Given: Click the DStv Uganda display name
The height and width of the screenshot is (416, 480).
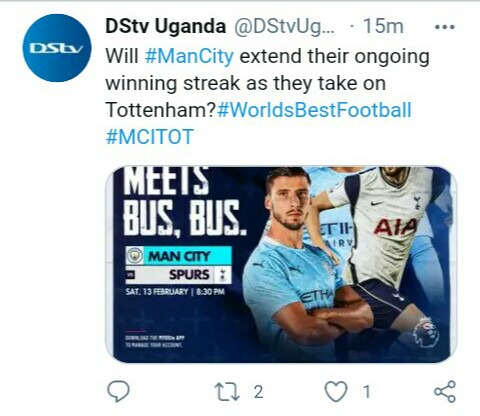Looking at the screenshot, I should (165, 26).
